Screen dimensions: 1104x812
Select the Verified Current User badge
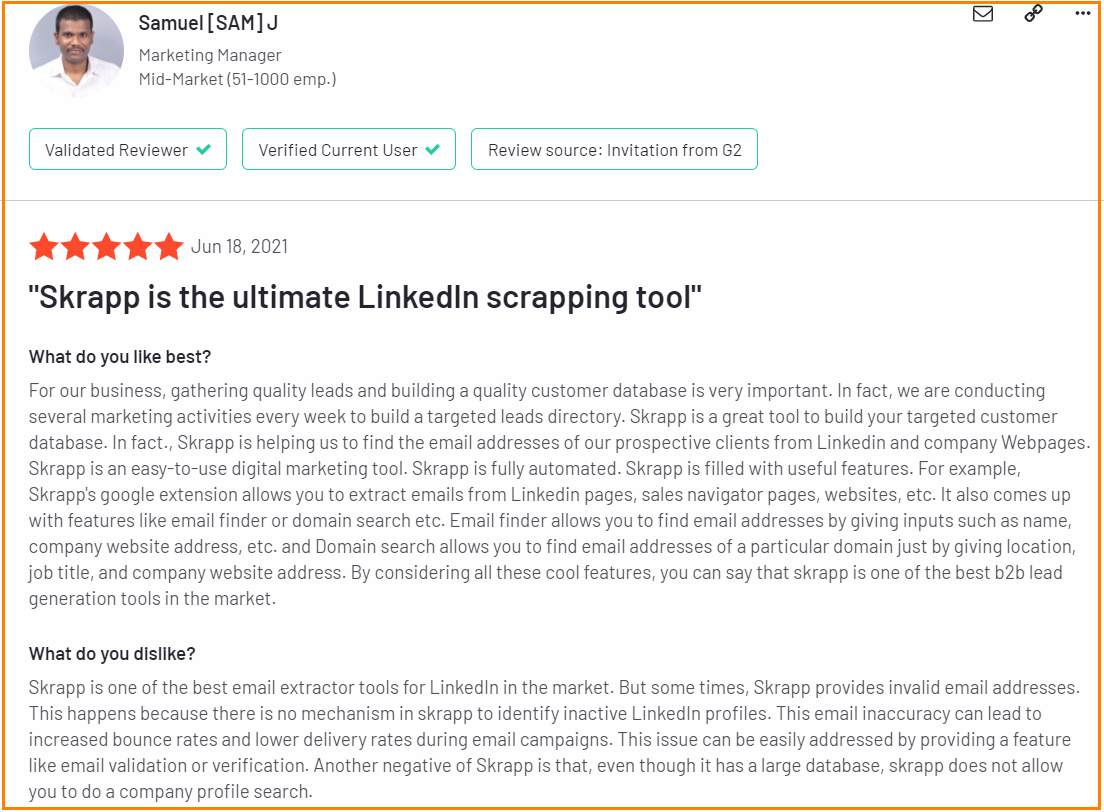pos(349,149)
